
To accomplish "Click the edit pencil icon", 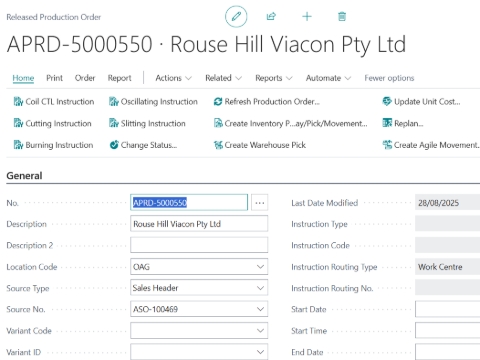I will pos(236,16).
